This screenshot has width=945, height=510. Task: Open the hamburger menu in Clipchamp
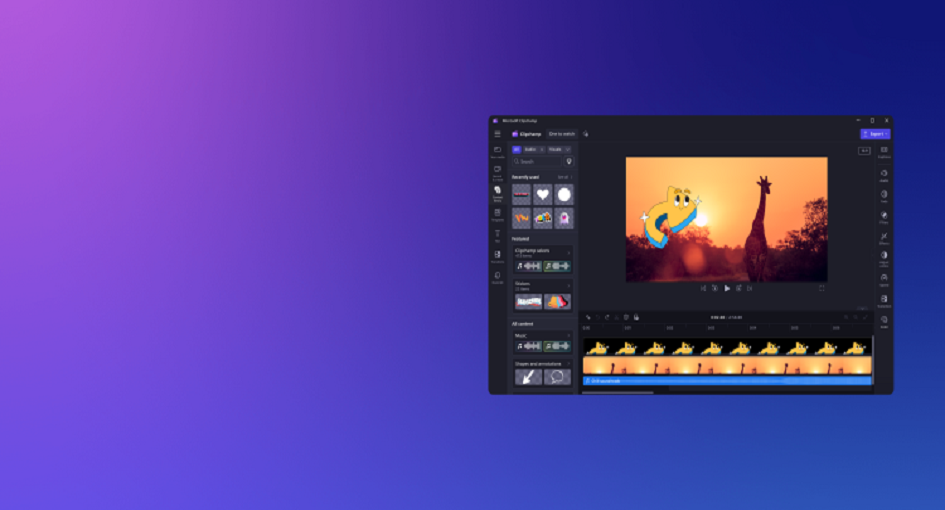coord(497,134)
